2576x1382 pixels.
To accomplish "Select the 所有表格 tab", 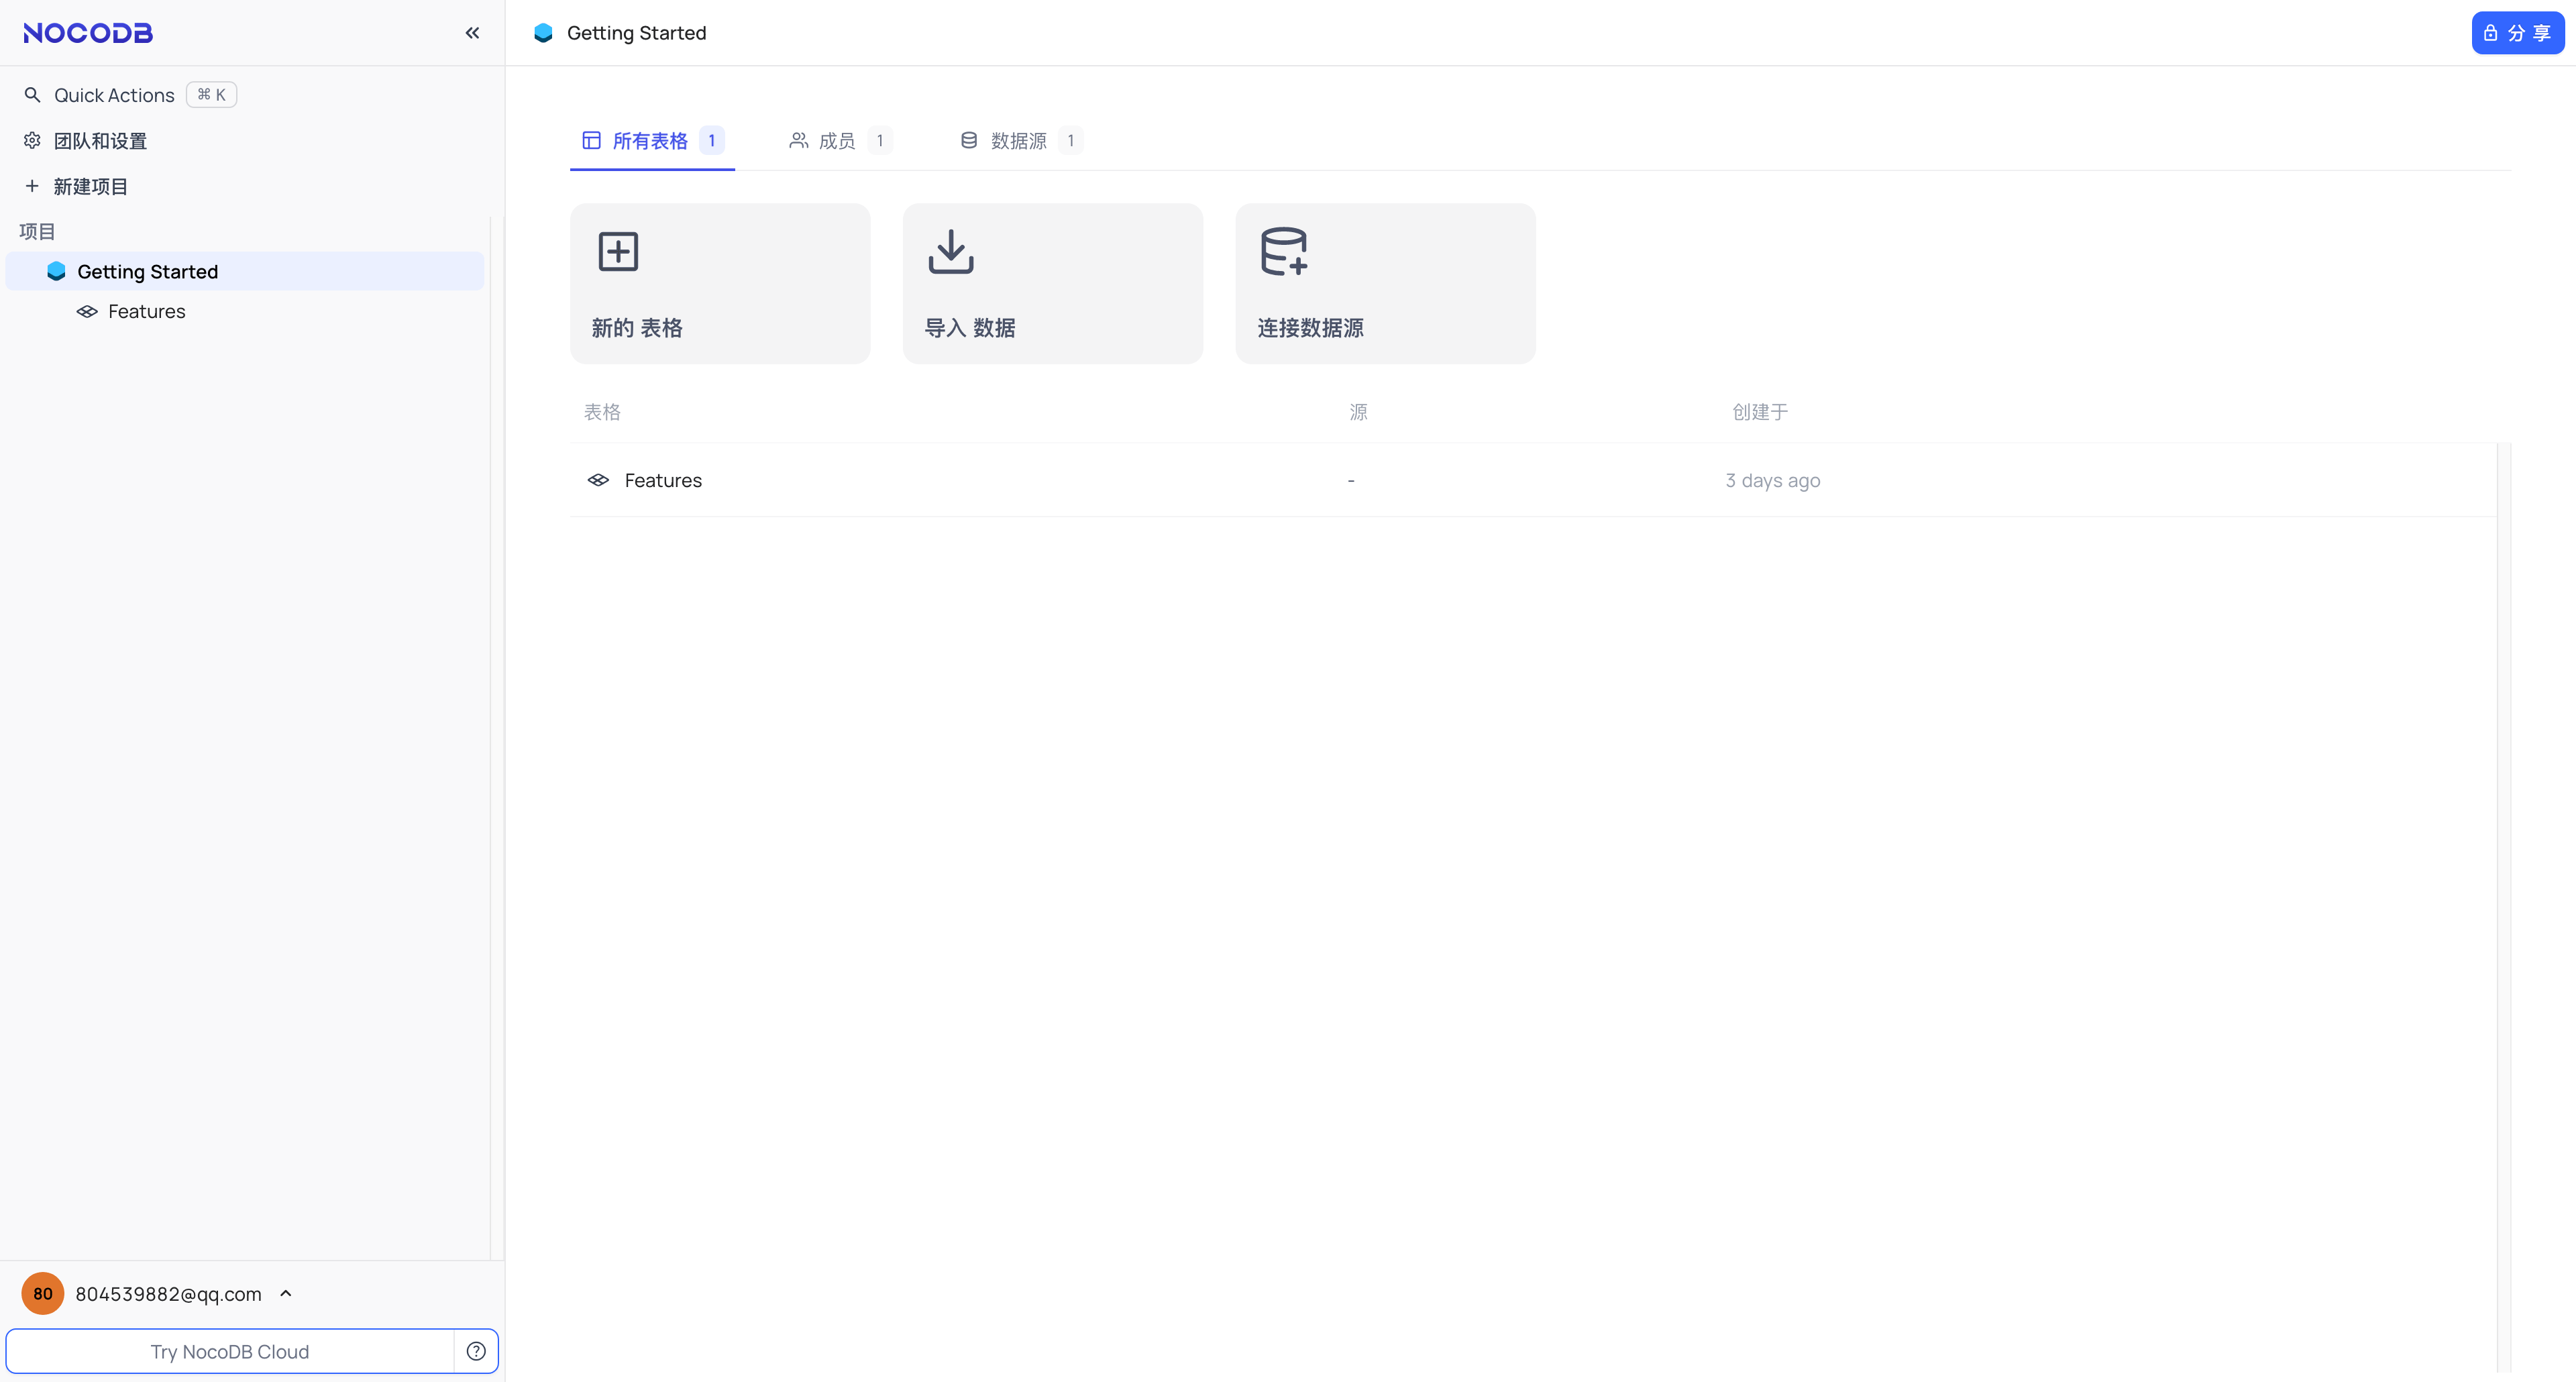I will pos(650,140).
